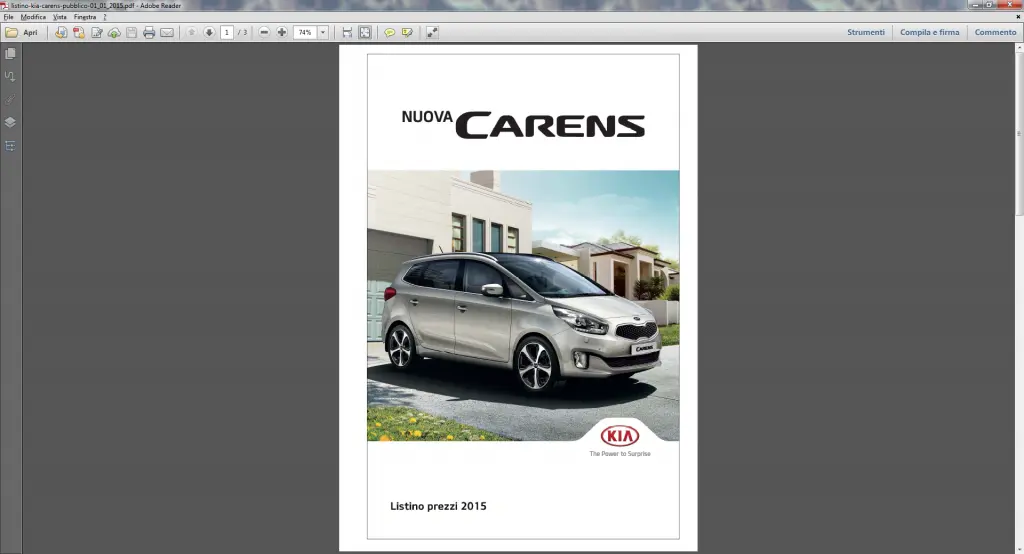Image resolution: width=1024 pixels, height=554 pixels.
Task: Open the File menu
Action: tap(8, 17)
